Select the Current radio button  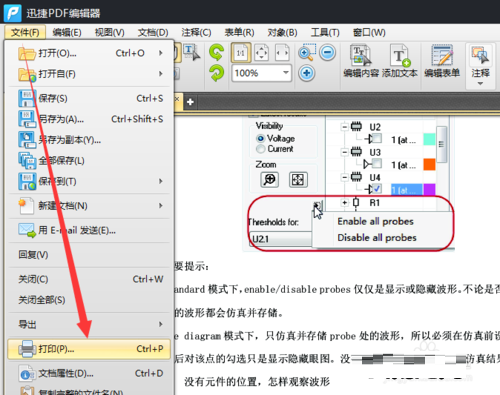[x=260, y=149]
